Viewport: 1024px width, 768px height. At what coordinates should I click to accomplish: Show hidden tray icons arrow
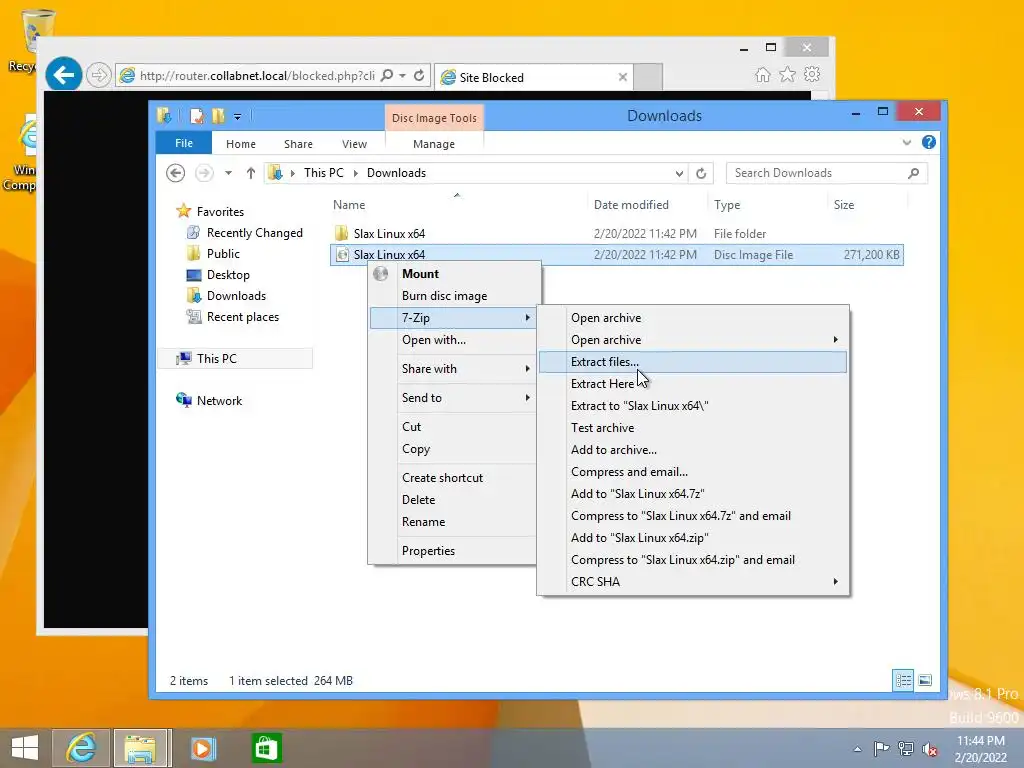[x=857, y=748]
